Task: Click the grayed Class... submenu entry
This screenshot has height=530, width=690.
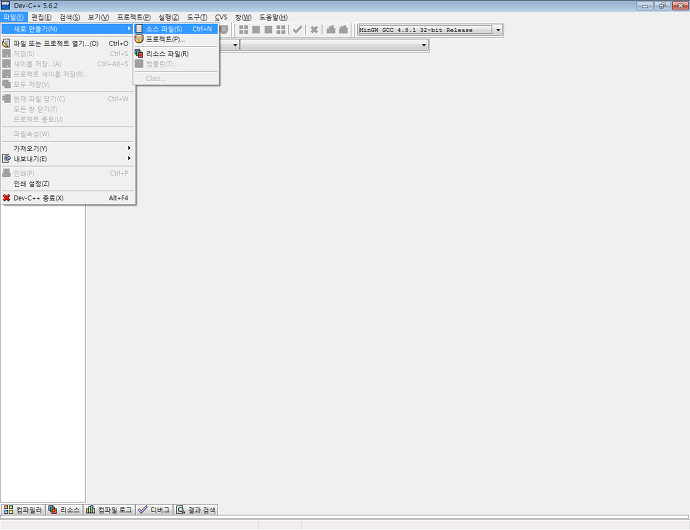Action: click(176, 78)
